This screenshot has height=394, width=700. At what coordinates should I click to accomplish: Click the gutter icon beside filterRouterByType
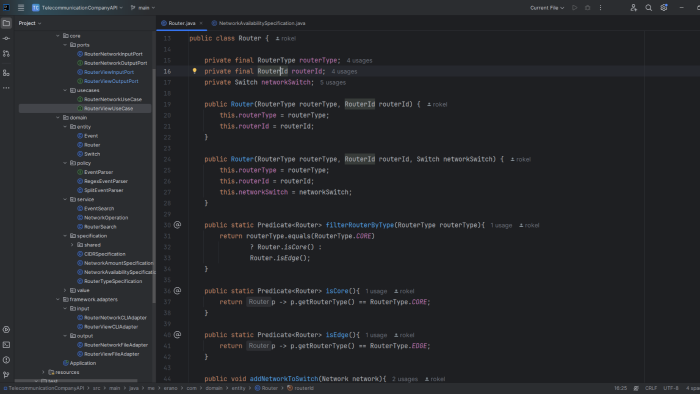click(x=177, y=225)
